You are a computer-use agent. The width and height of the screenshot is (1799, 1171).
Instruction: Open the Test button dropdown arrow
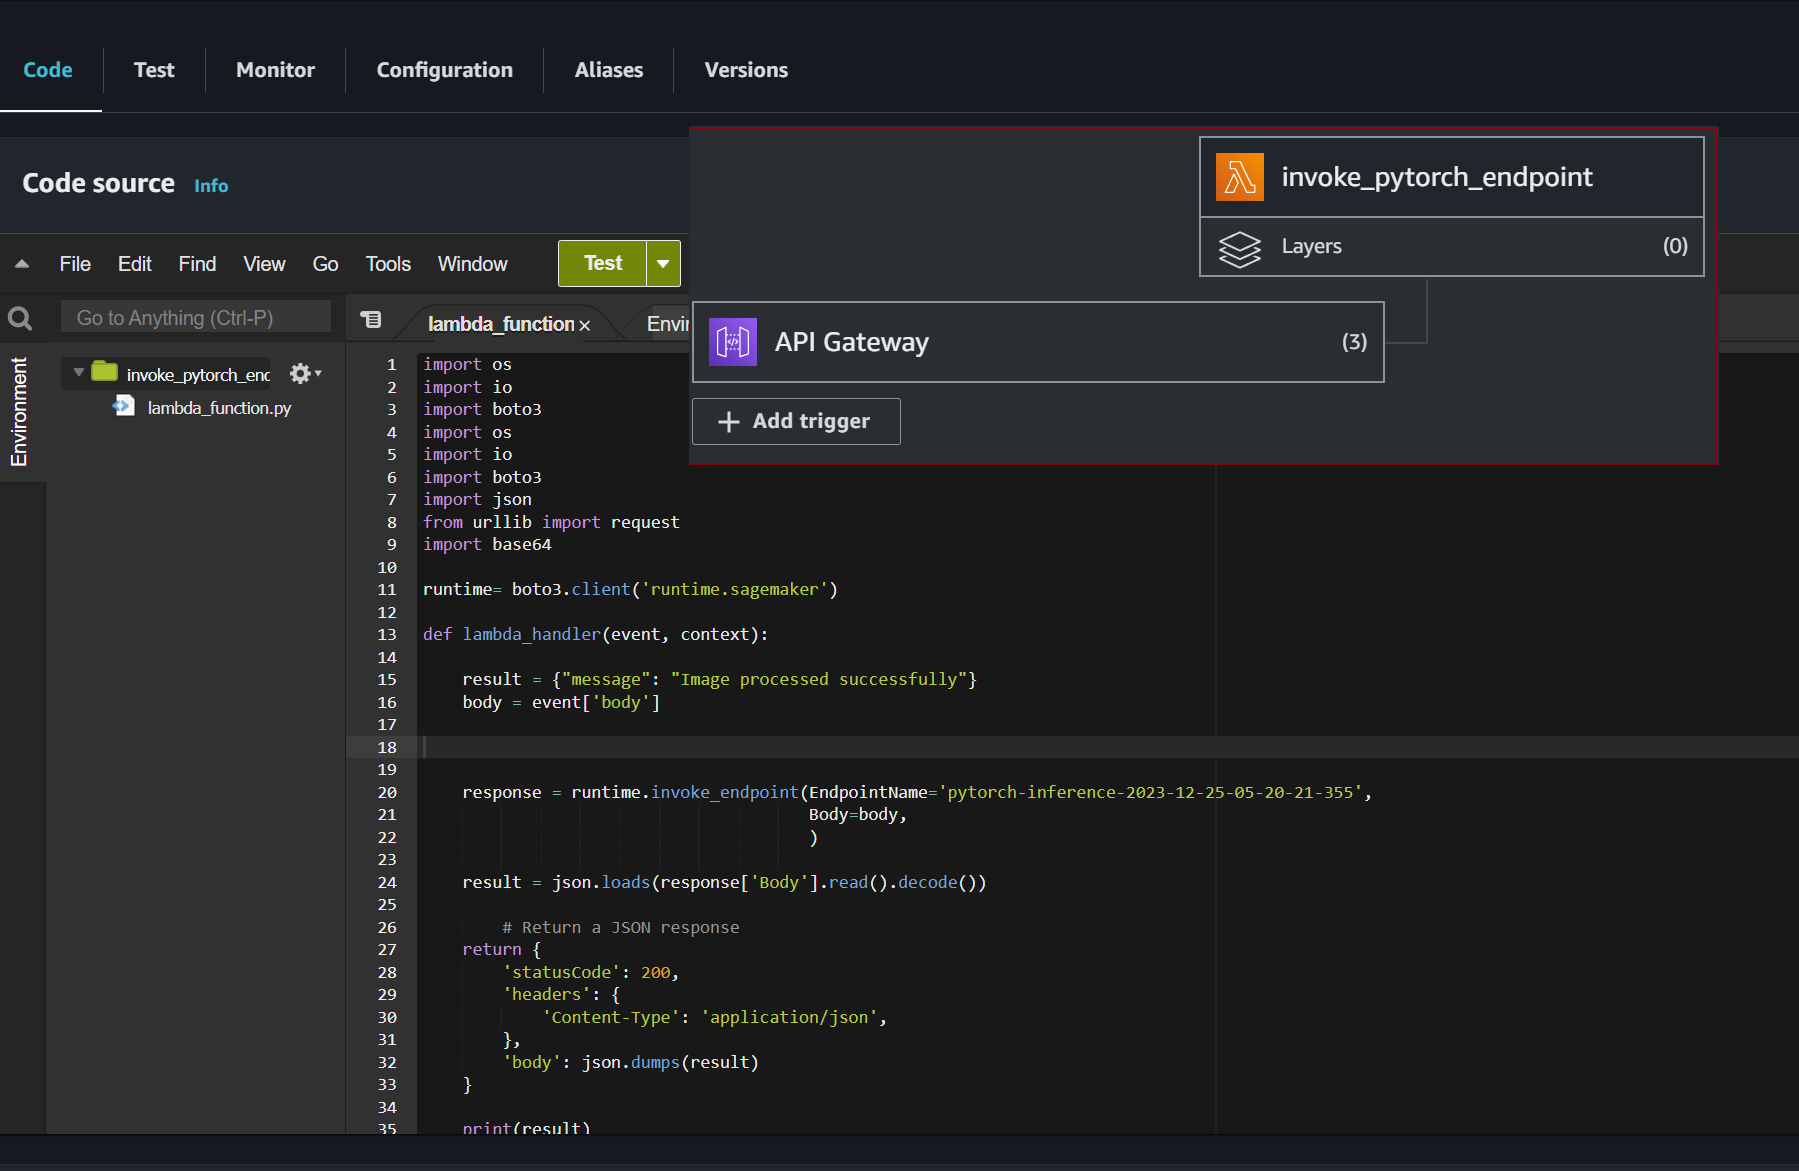click(663, 264)
